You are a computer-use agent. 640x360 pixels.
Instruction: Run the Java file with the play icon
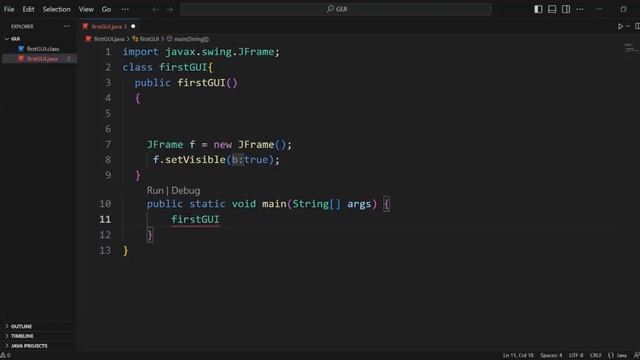[620, 26]
